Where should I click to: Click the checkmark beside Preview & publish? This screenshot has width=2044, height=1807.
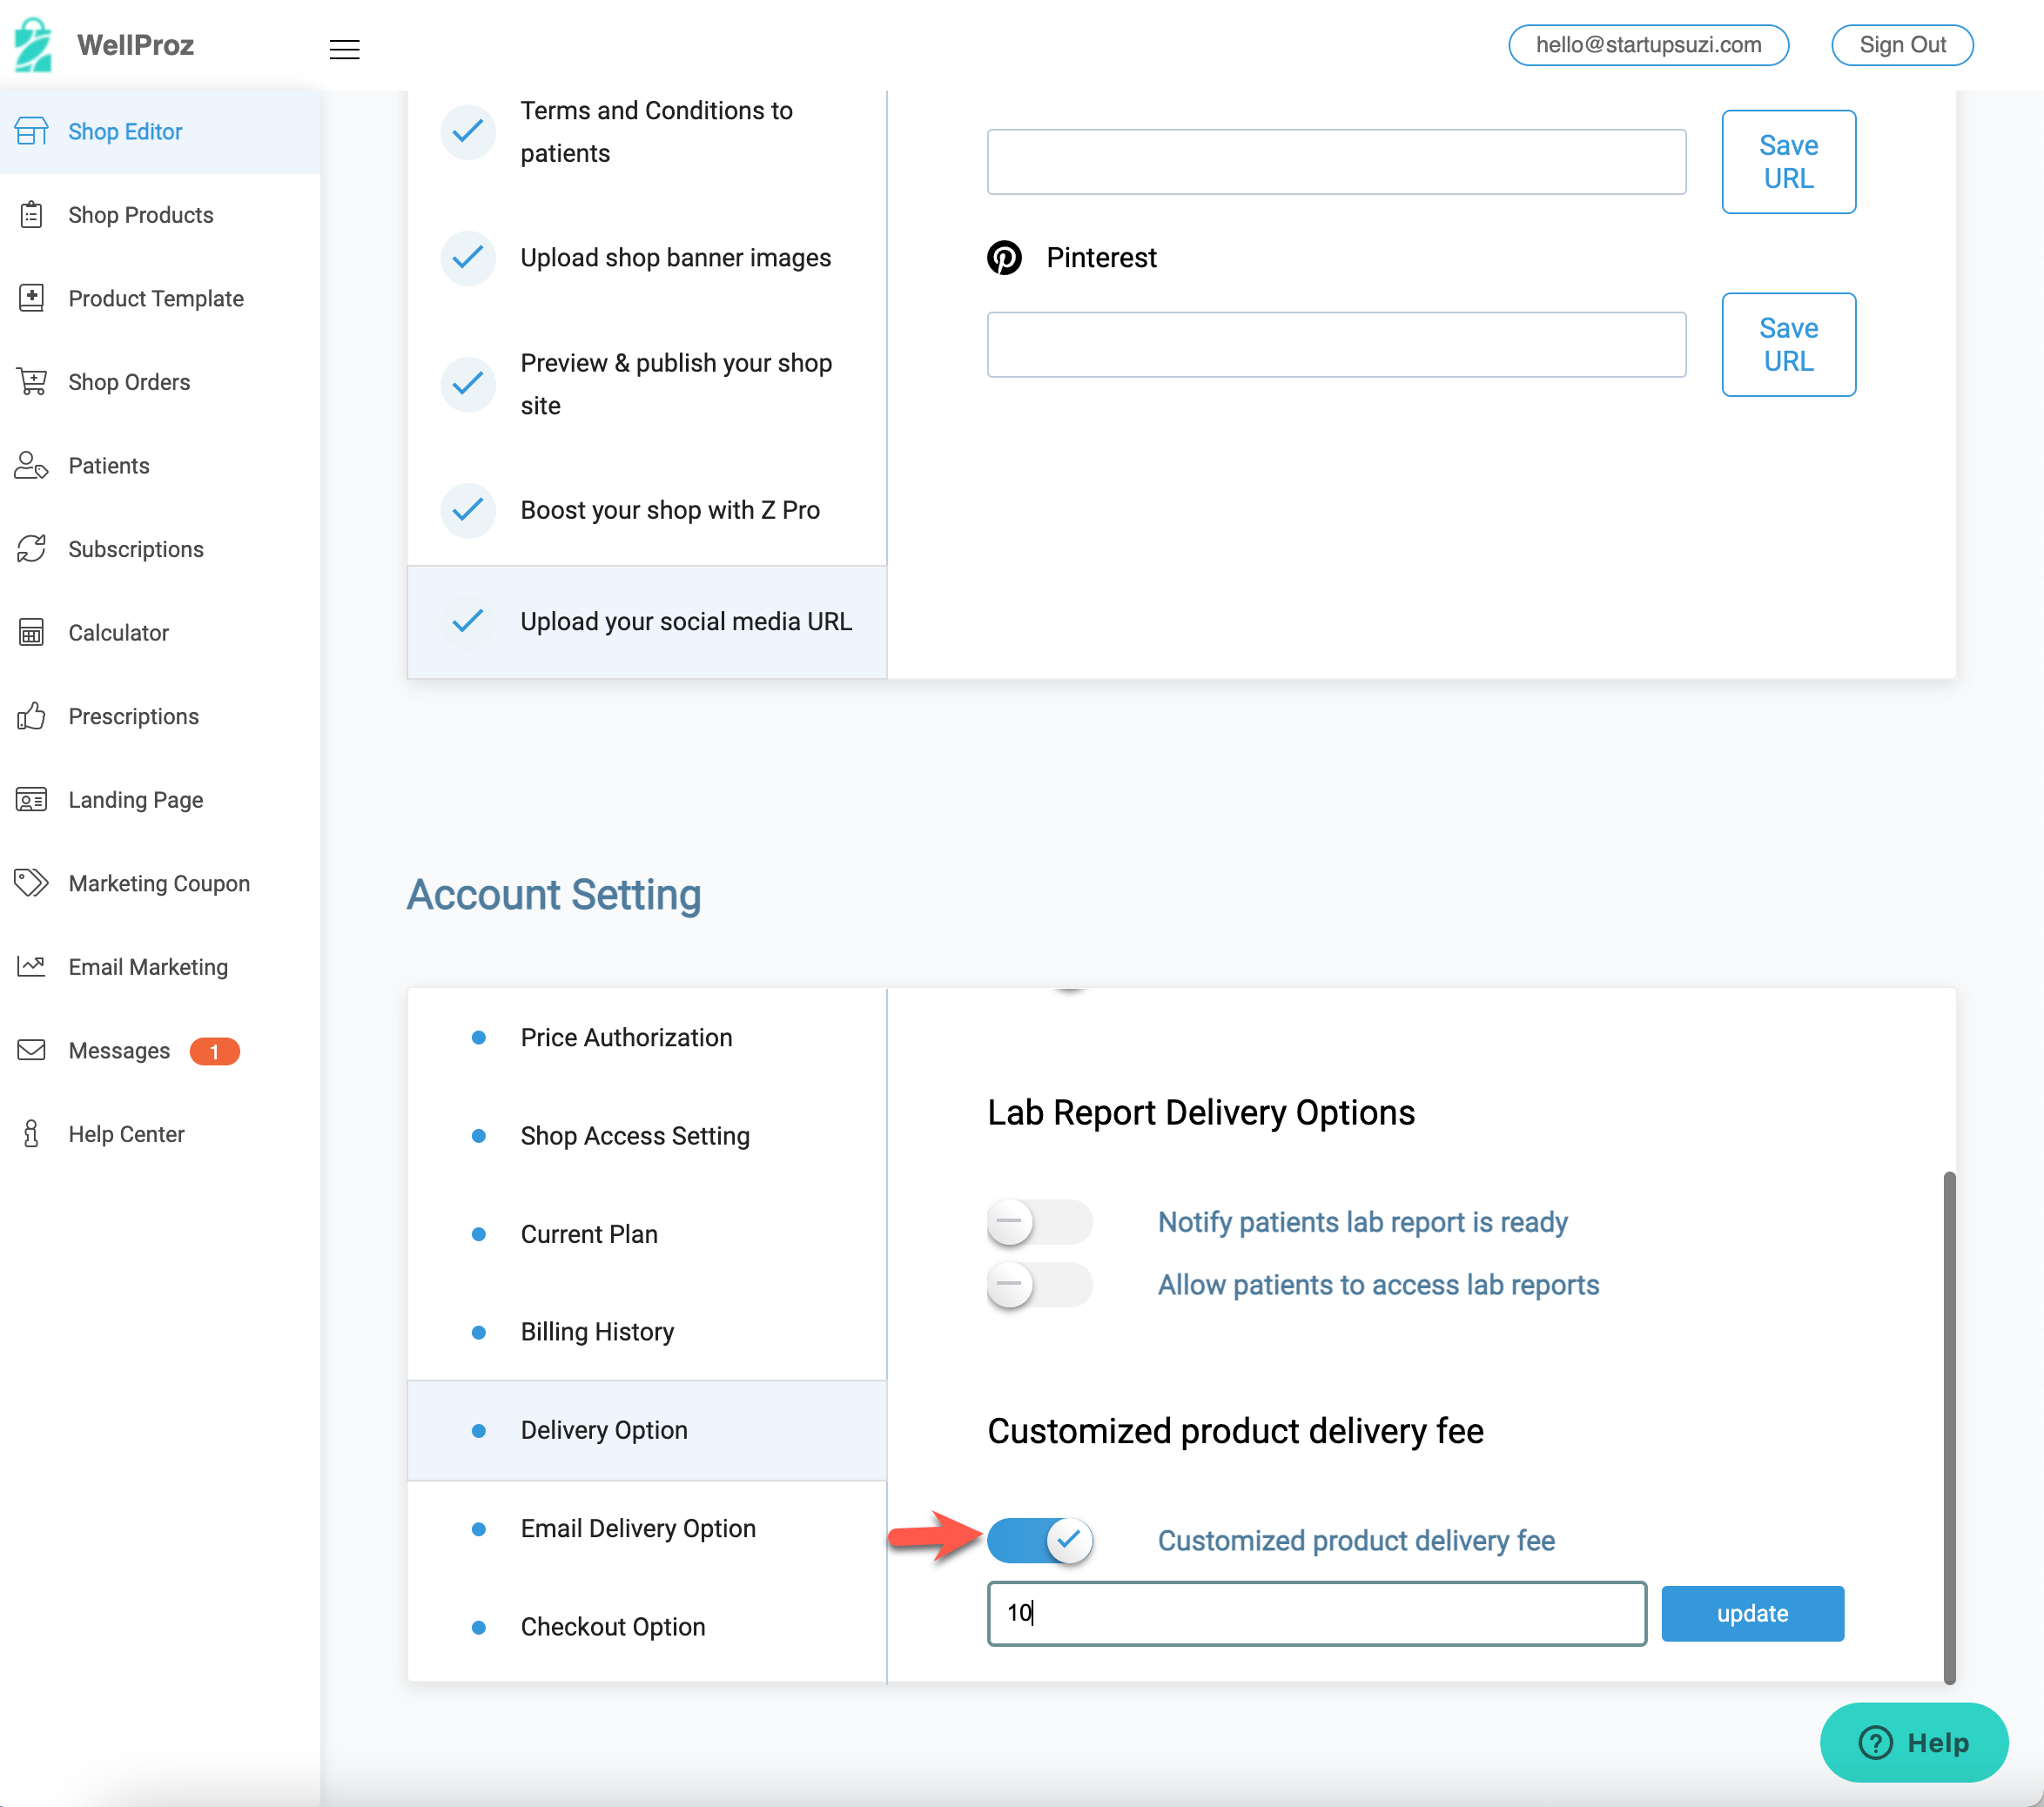pyautogui.click(x=468, y=384)
